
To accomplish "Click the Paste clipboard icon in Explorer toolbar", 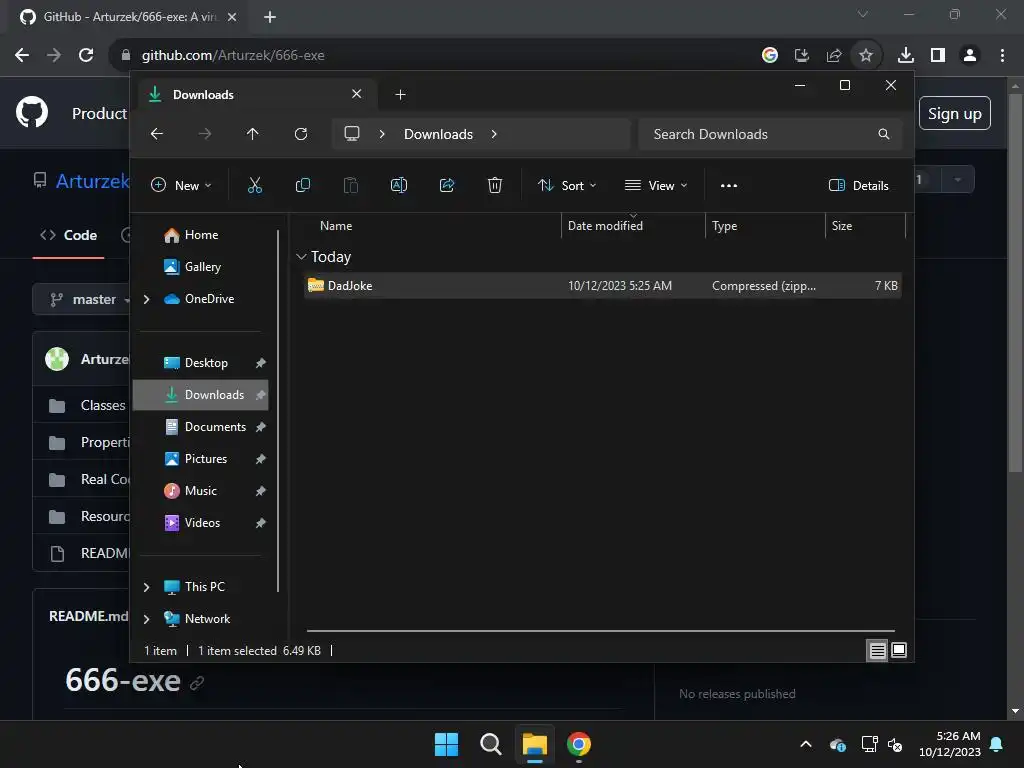I will [351, 185].
